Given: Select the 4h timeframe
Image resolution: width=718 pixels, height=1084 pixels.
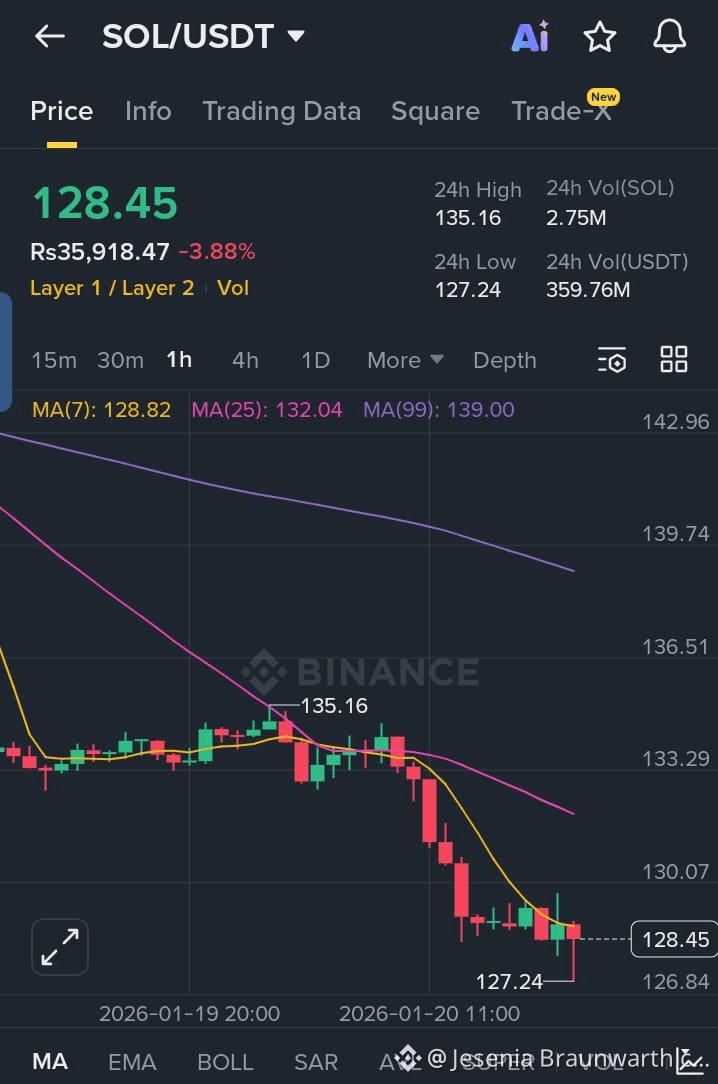Looking at the screenshot, I should point(245,360).
